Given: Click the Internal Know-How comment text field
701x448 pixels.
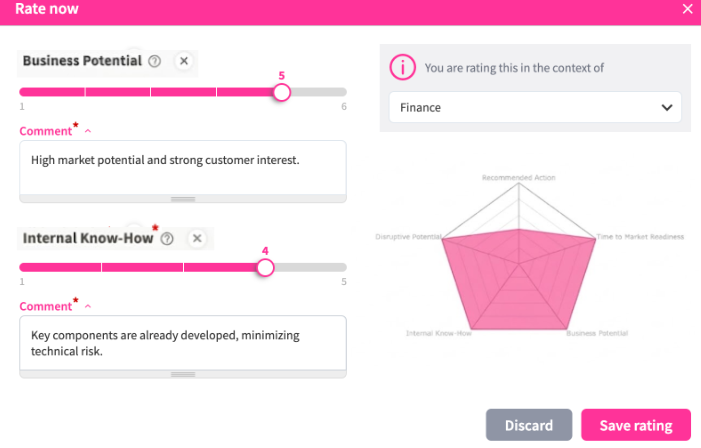Looking at the screenshot, I should [x=183, y=342].
